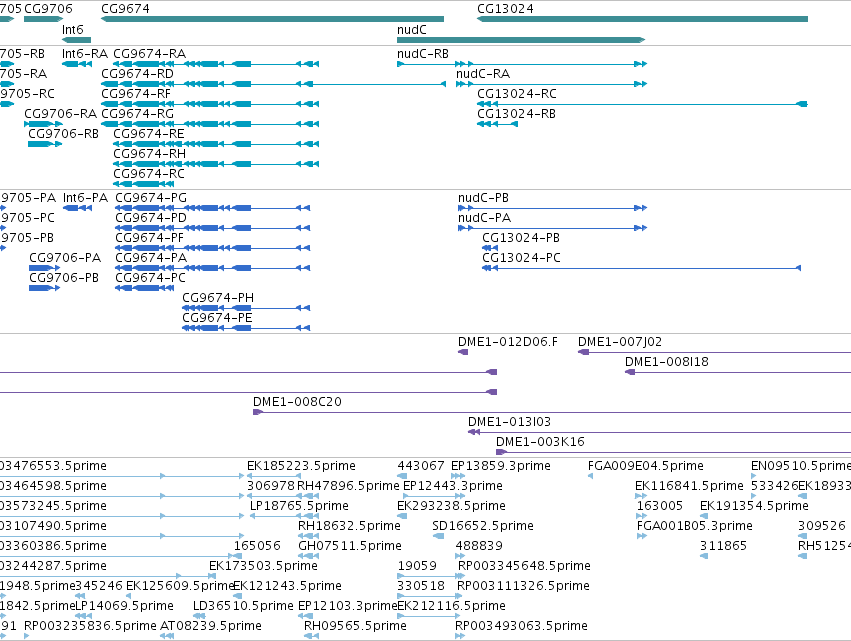Click the EK173503.5prime EST label
Viewport: 851px width, 641px height.
pos(263,566)
